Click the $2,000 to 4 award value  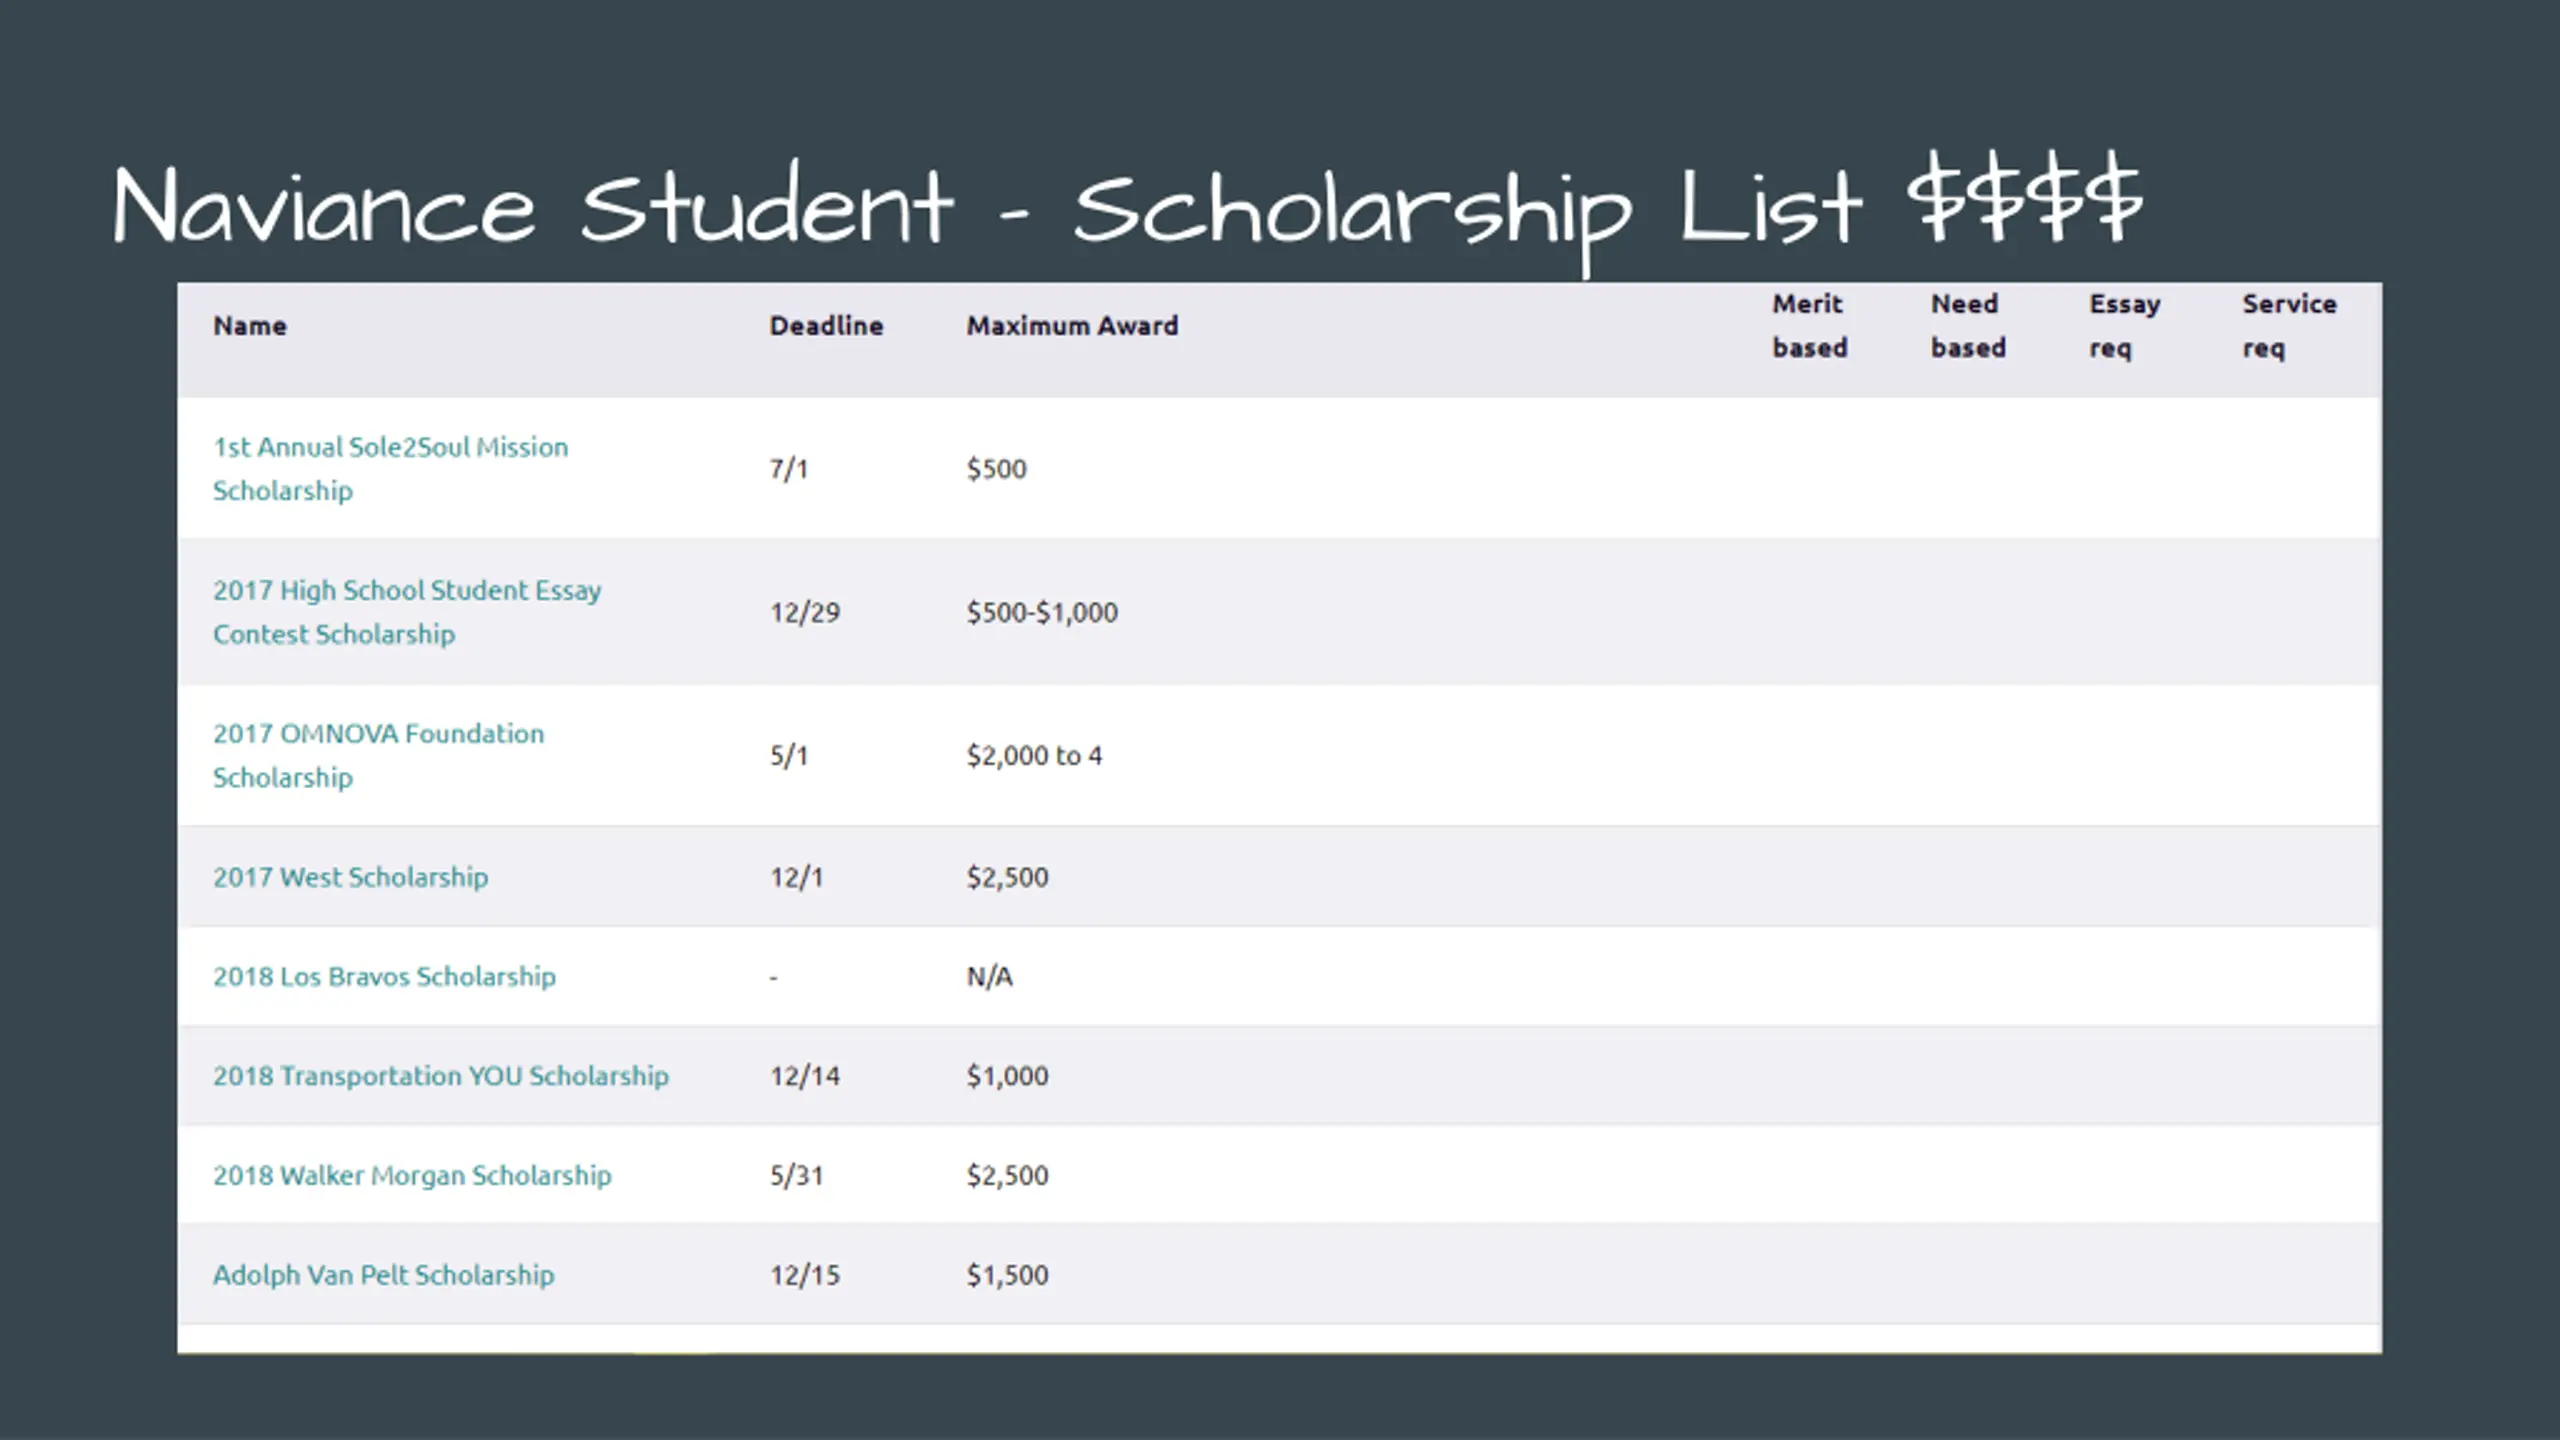(1034, 755)
